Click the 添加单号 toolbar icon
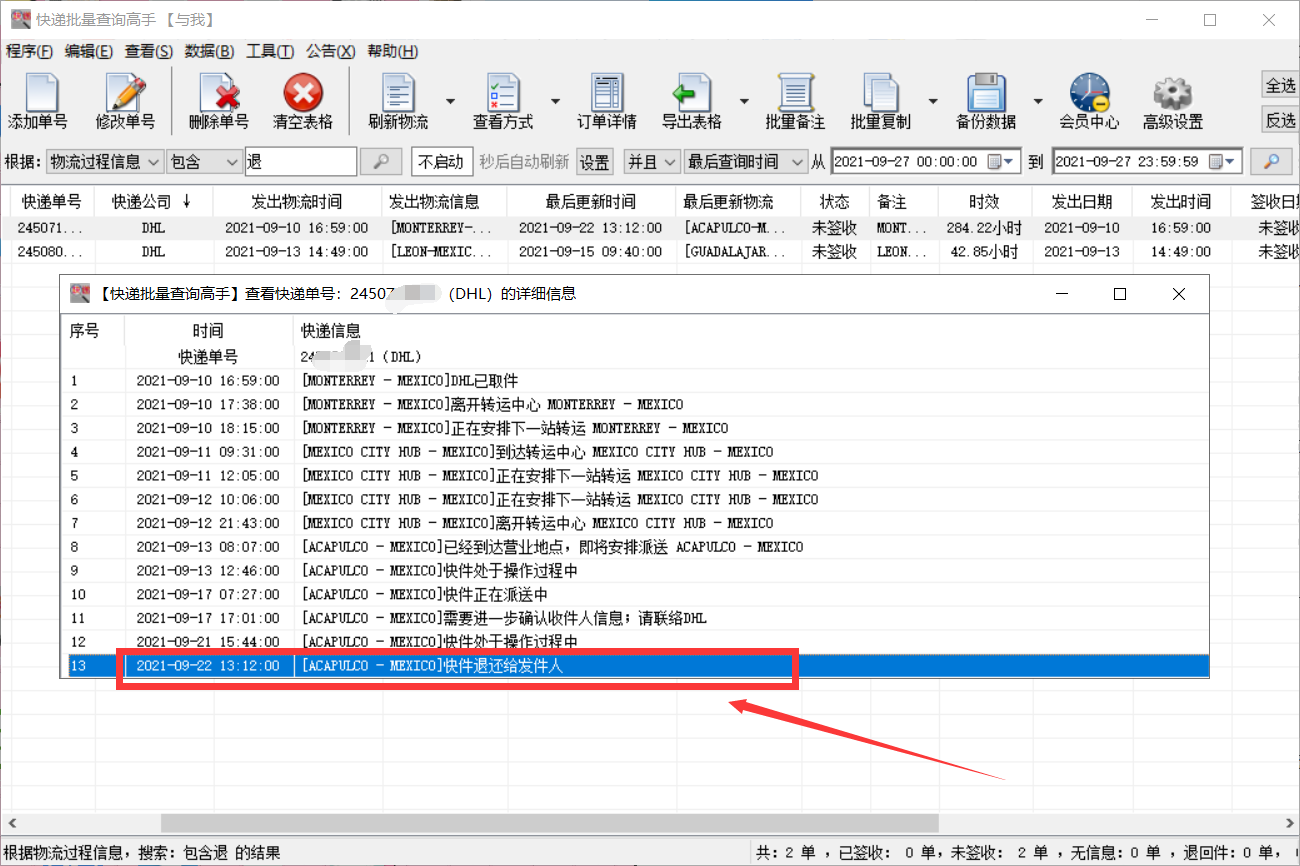This screenshot has height=866, width=1300. coord(38,102)
